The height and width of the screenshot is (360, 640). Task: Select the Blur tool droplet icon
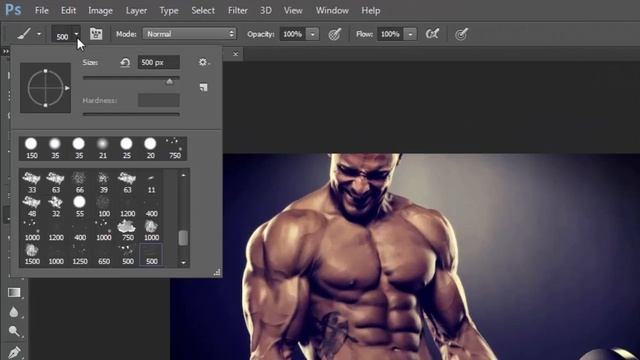[x=14, y=312]
